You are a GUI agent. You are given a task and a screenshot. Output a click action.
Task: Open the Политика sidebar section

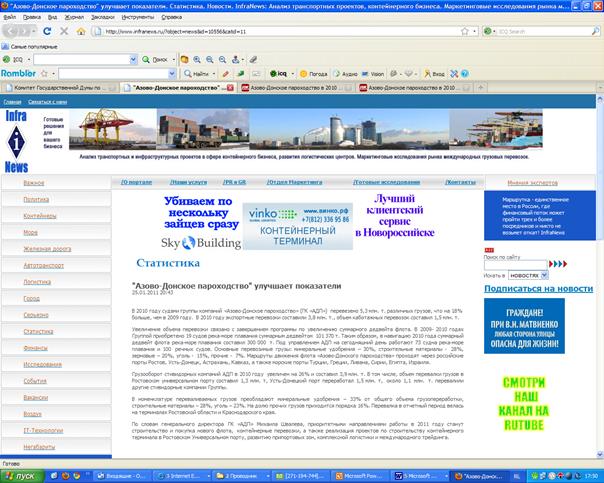click(x=36, y=199)
